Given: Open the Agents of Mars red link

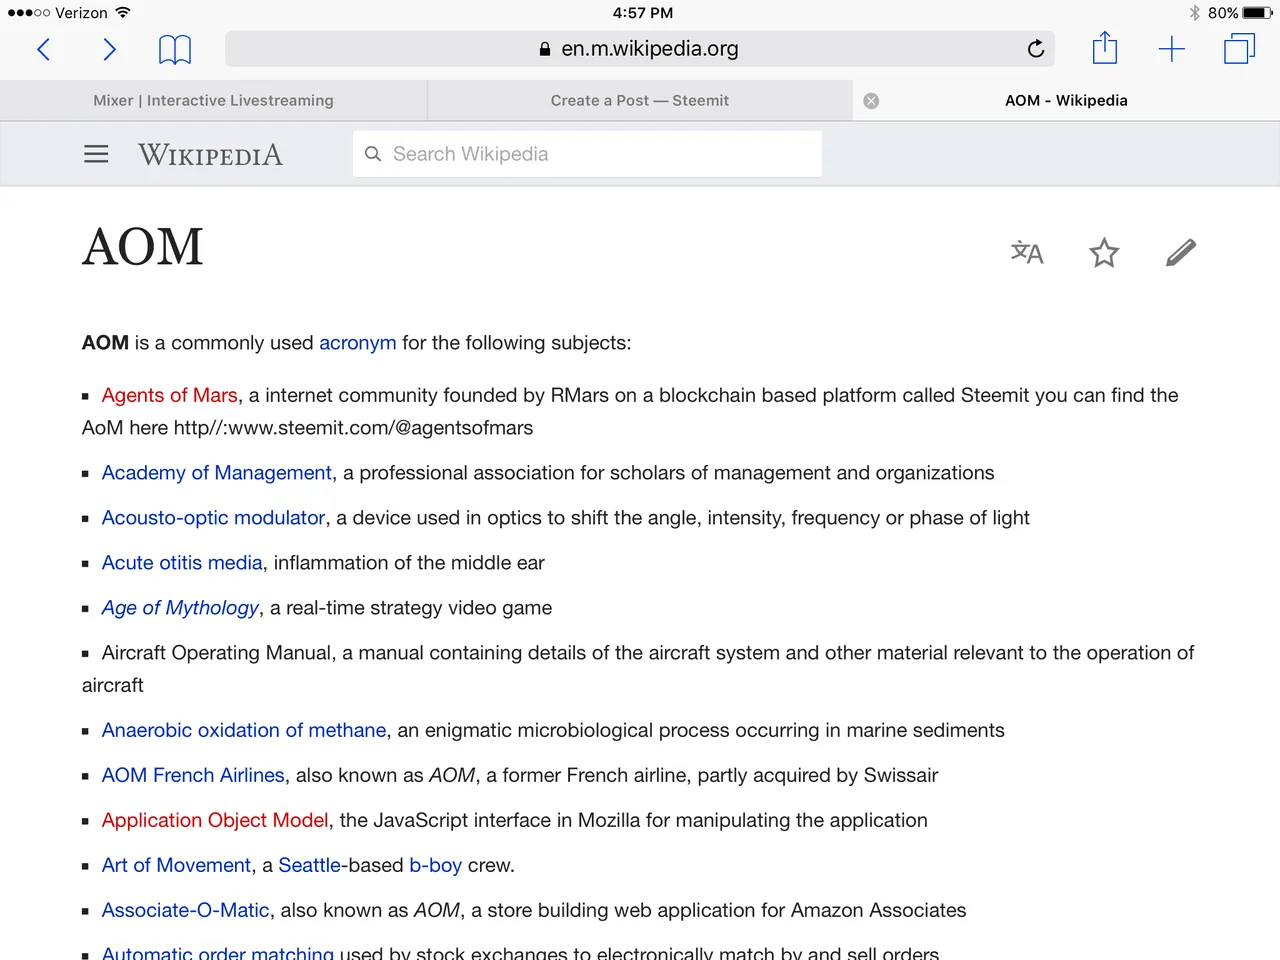Looking at the screenshot, I should click(170, 395).
